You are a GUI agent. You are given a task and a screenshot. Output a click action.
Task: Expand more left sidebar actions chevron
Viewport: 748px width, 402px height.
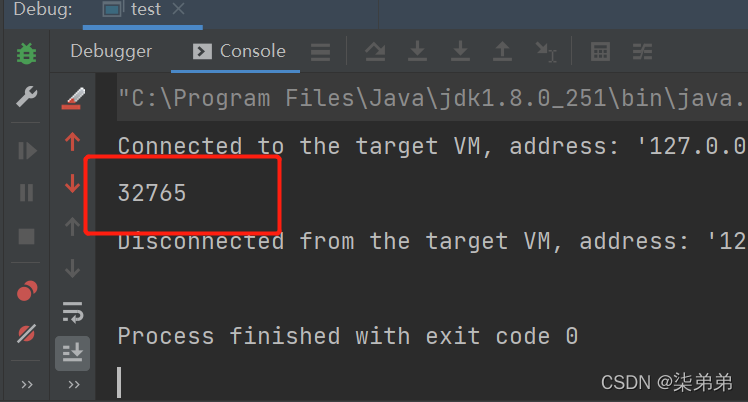(27, 384)
